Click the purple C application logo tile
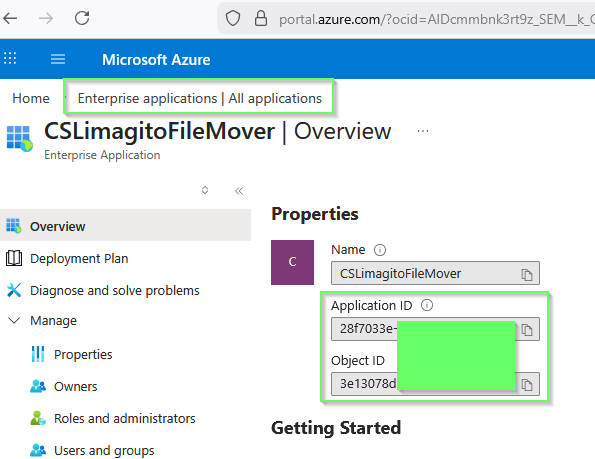This screenshot has width=595, height=459. coord(292,262)
